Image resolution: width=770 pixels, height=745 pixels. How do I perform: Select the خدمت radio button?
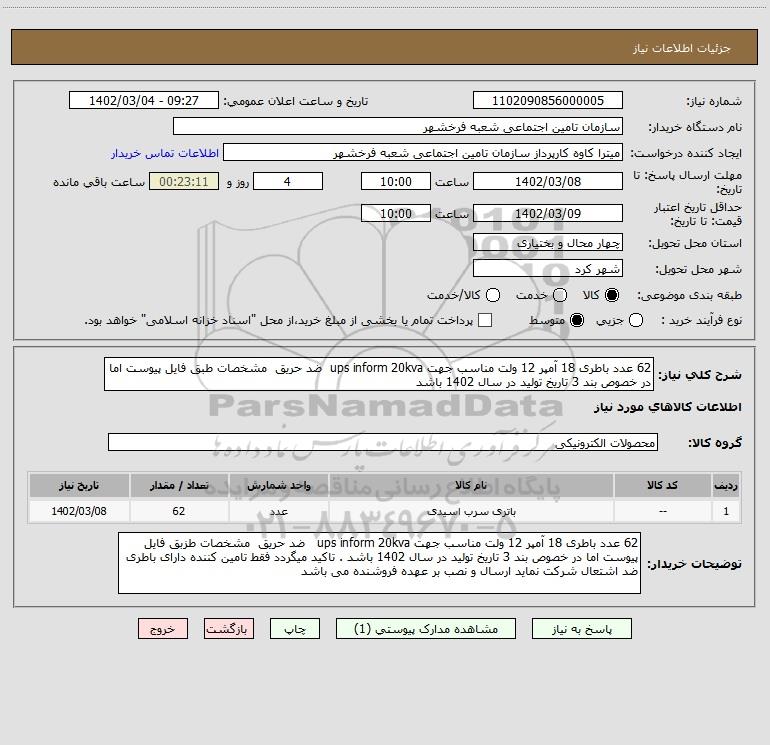click(560, 295)
